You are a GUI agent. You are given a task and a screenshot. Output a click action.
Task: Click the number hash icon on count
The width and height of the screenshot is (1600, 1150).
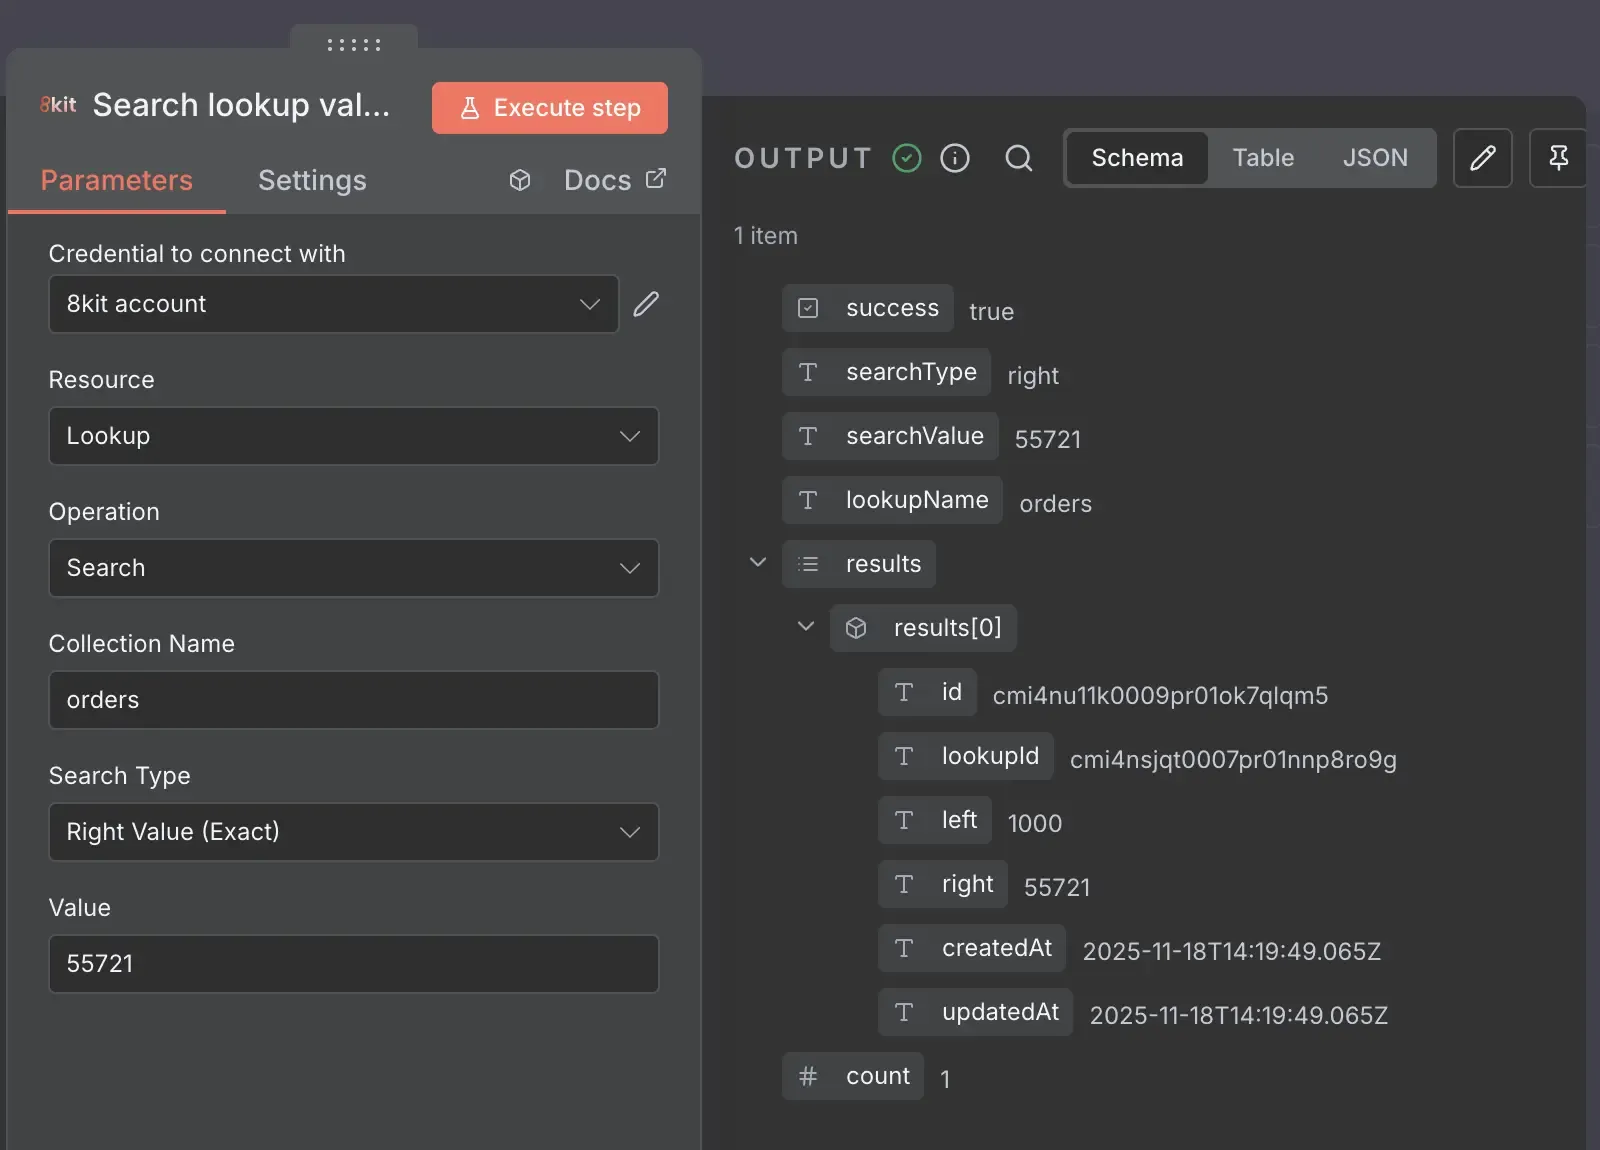808,1076
